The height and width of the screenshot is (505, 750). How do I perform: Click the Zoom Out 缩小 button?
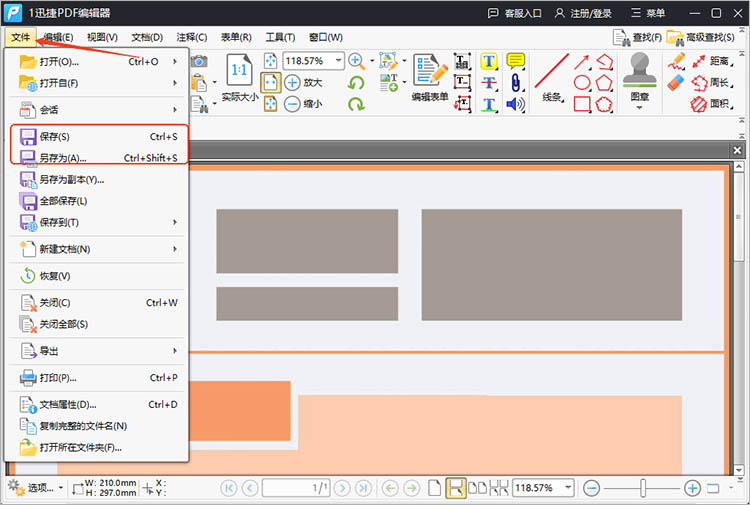tap(303, 104)
